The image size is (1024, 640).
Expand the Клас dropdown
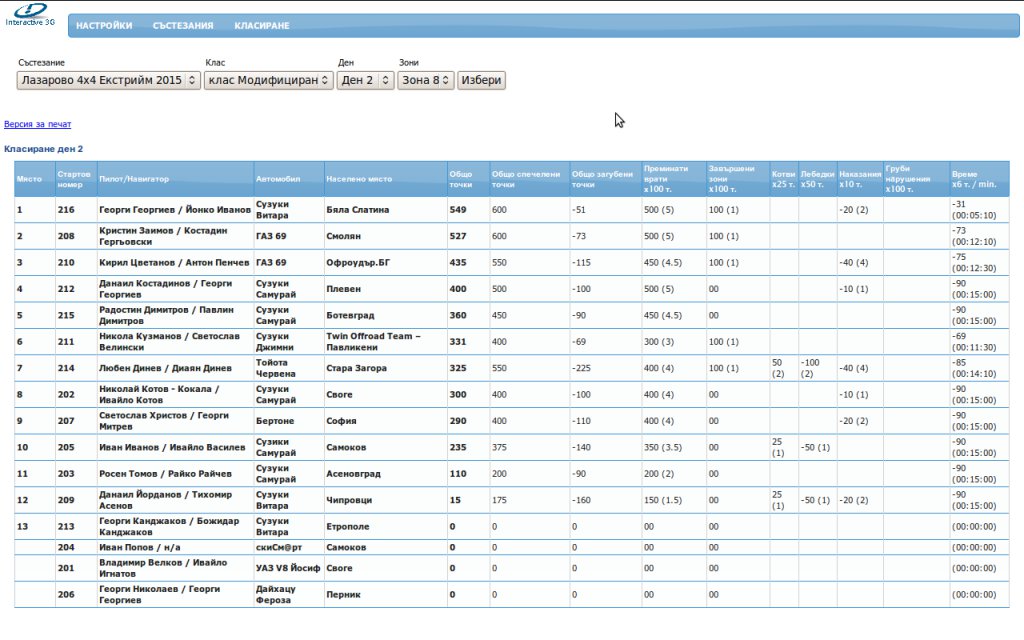[x=268, y=80]
